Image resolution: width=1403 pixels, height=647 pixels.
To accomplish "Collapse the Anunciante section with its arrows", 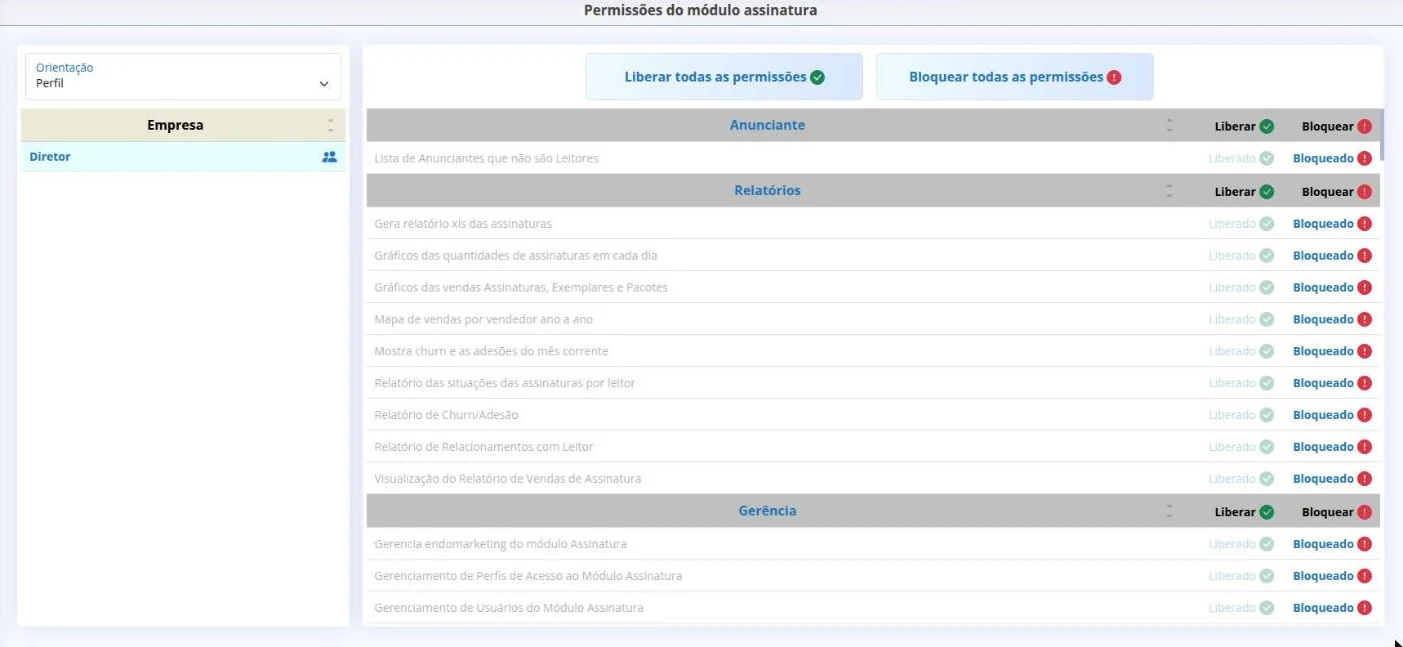I will pos(1169,126).
